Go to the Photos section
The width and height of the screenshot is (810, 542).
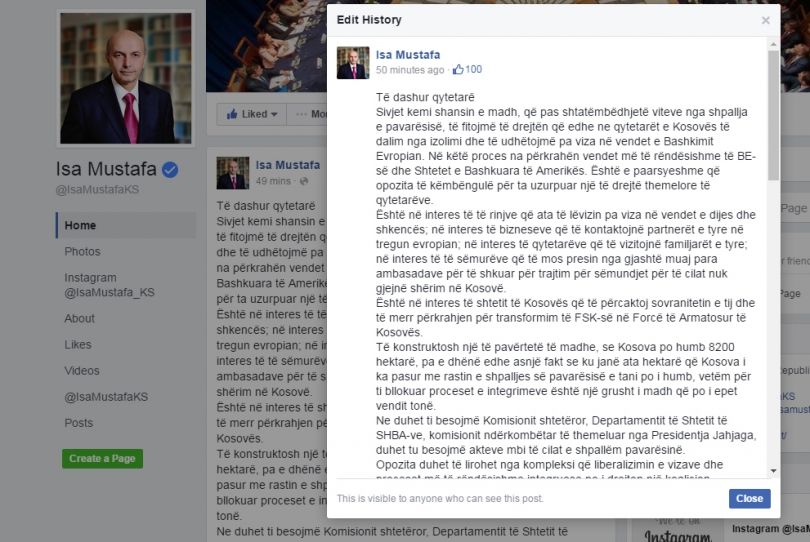click(x=82, y=252)
